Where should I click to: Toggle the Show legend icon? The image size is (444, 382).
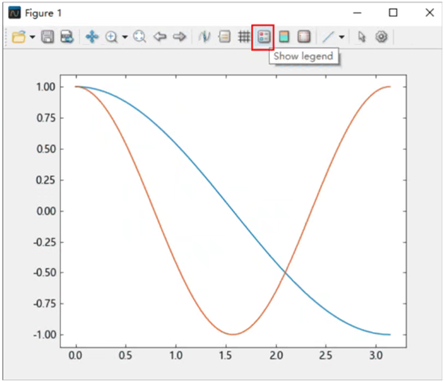[x=264, y=37]
